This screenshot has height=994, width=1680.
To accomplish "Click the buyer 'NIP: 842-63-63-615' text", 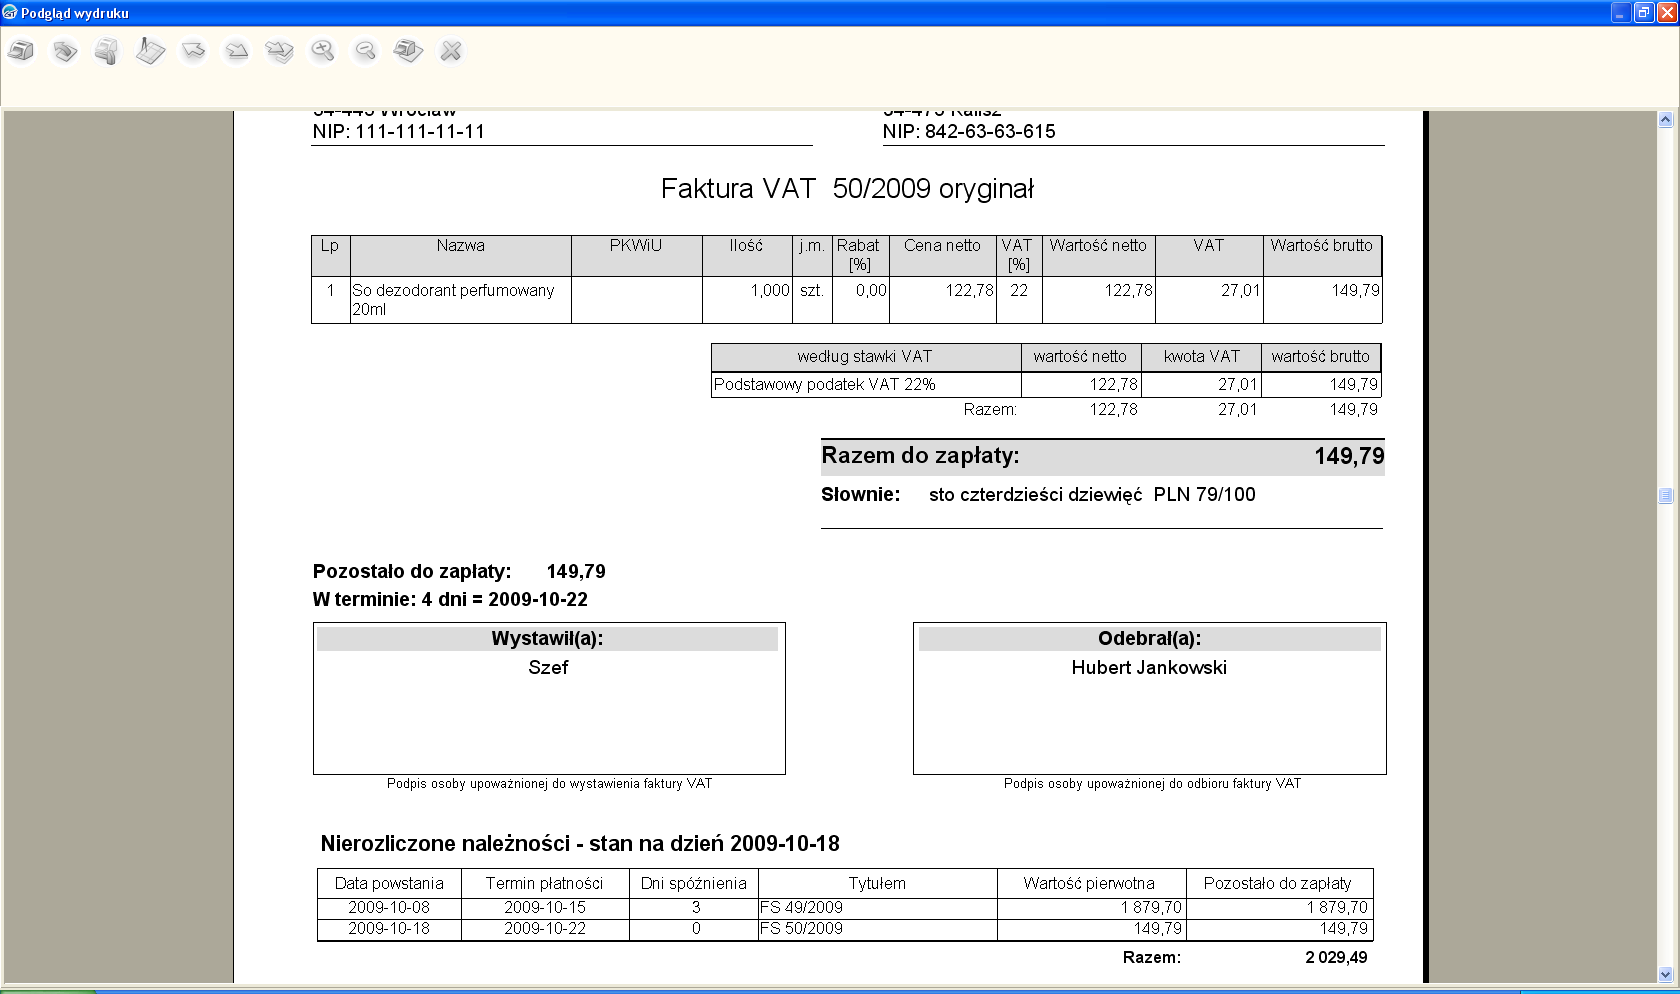I will click(x=969, y=131).
